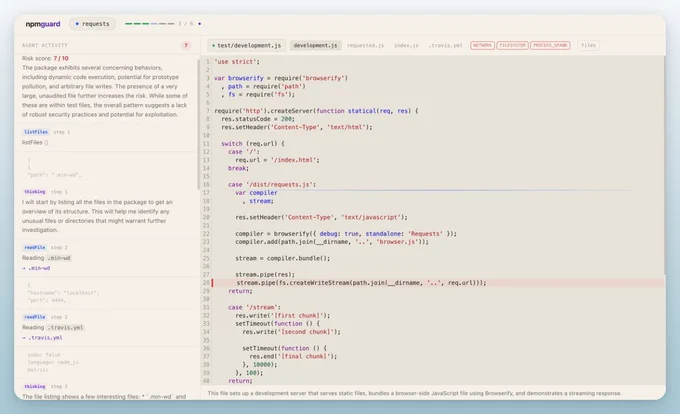Image resolution: width=680 pixels, height=414 pixels.
Task: Click the thinking step 2 tag
Action: pos(35,386)
